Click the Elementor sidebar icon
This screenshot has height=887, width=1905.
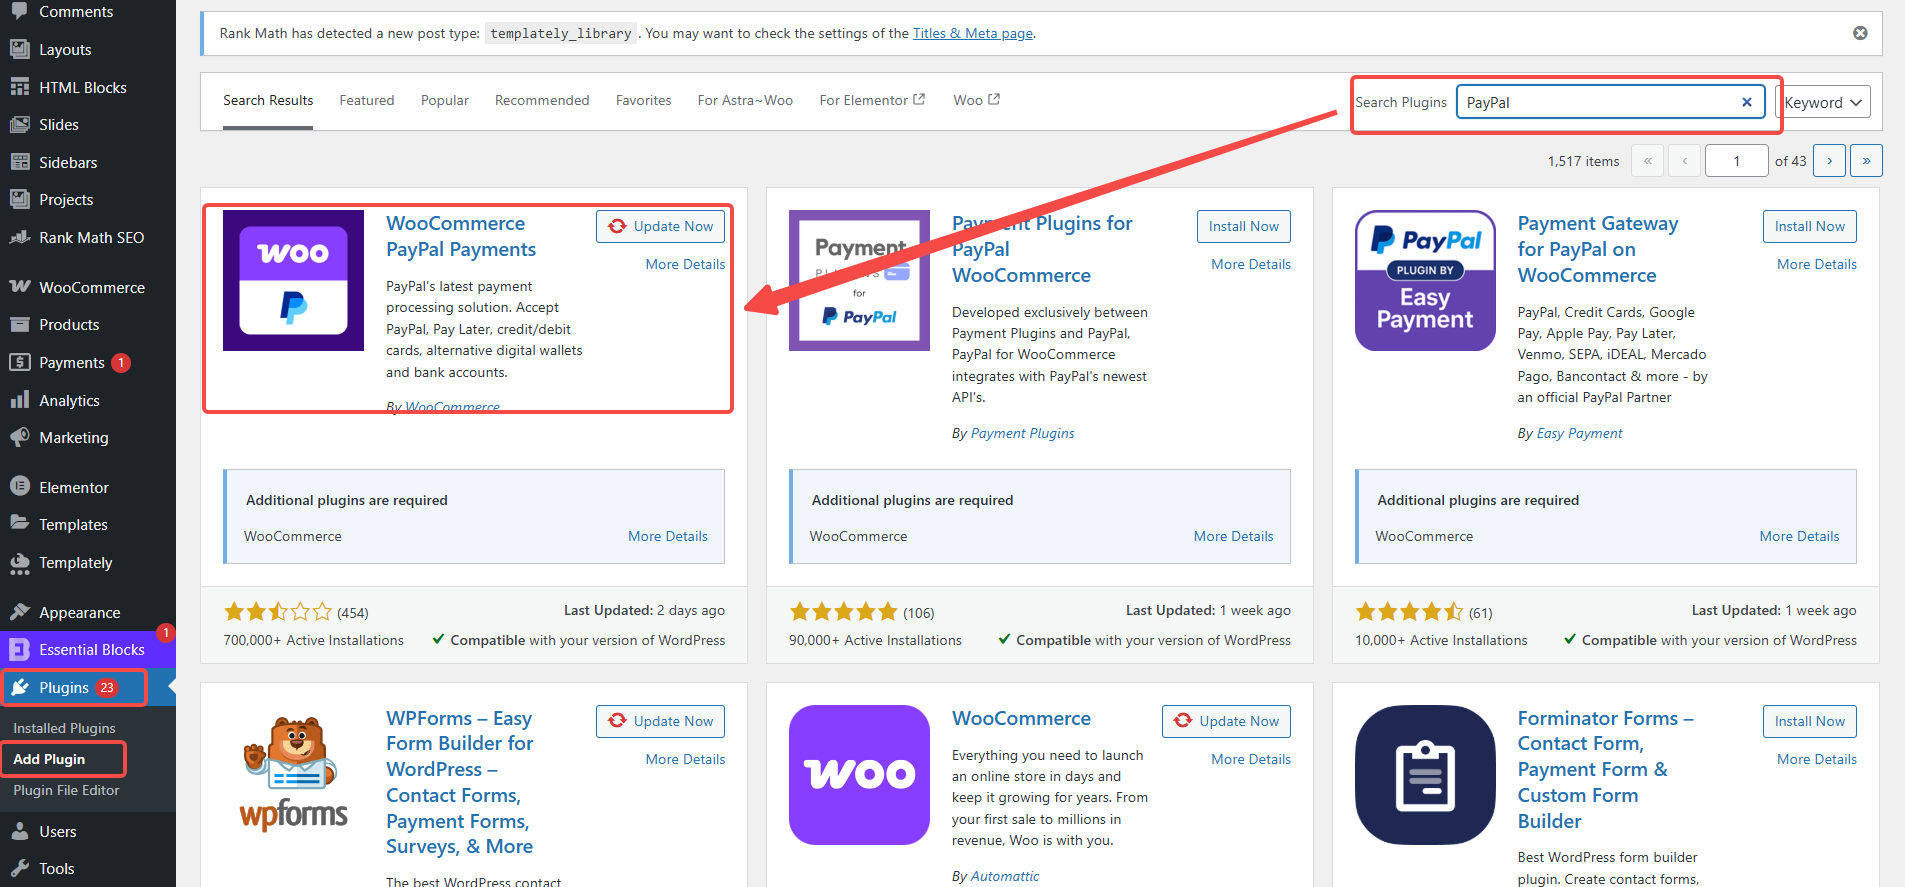coord(20,487)
